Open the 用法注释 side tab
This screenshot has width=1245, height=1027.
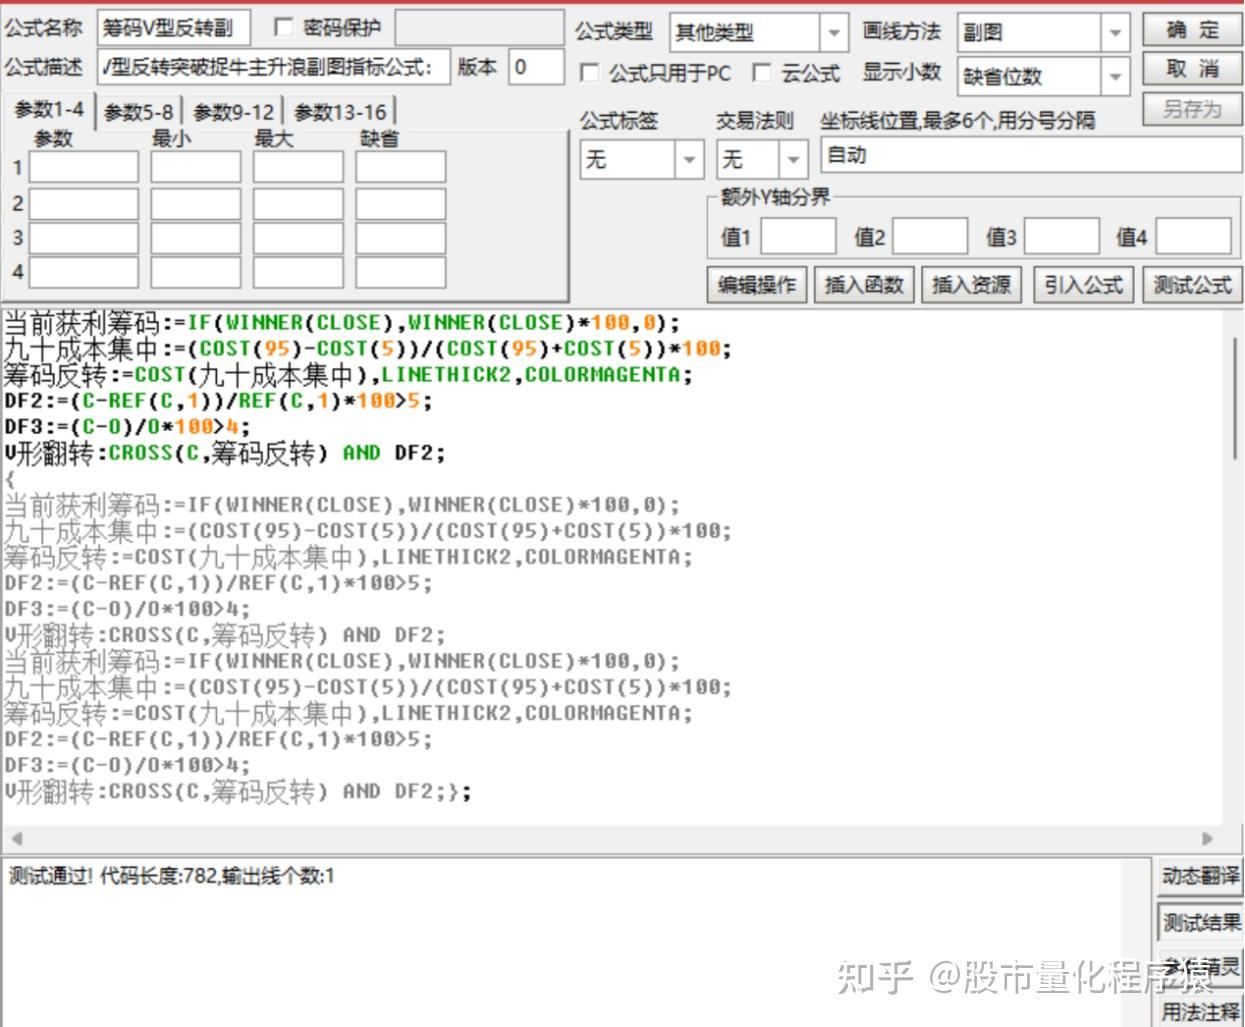click(x=1200, y=1012)
